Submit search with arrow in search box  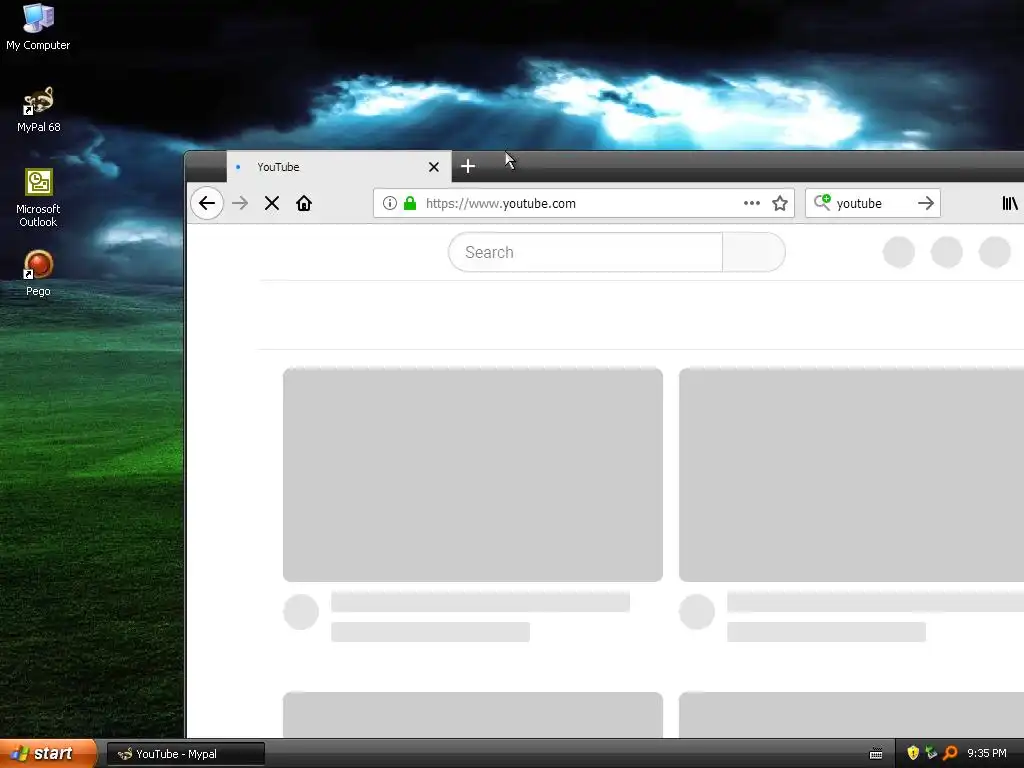tap(925, 203)
